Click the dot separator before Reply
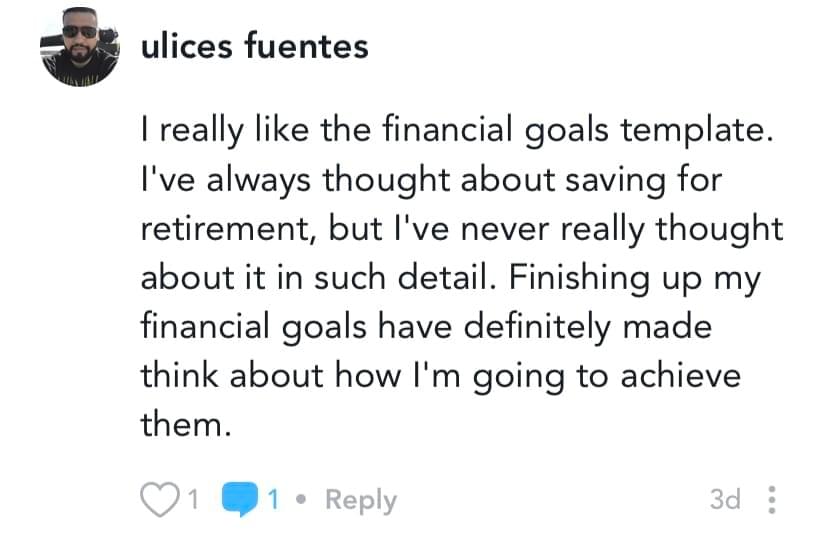This screenshot has width=828, height=543. 303,499
